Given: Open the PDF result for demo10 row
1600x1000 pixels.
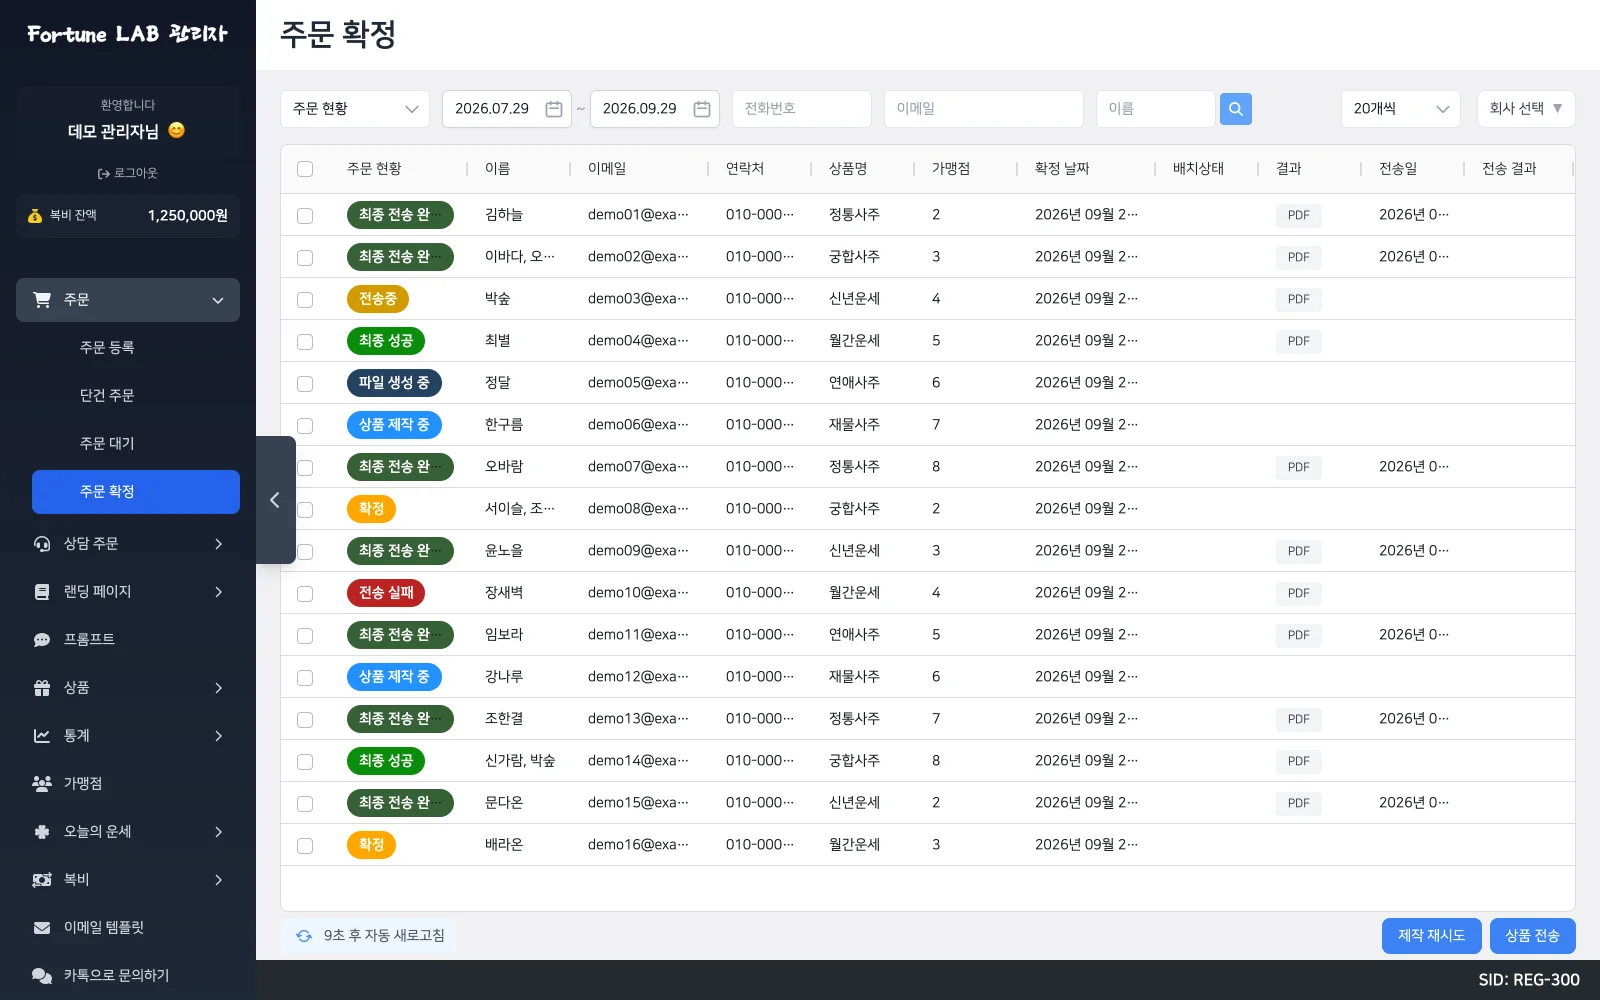Looking at the screenshot, I should pyautogui.click(x=1299, y=593).
